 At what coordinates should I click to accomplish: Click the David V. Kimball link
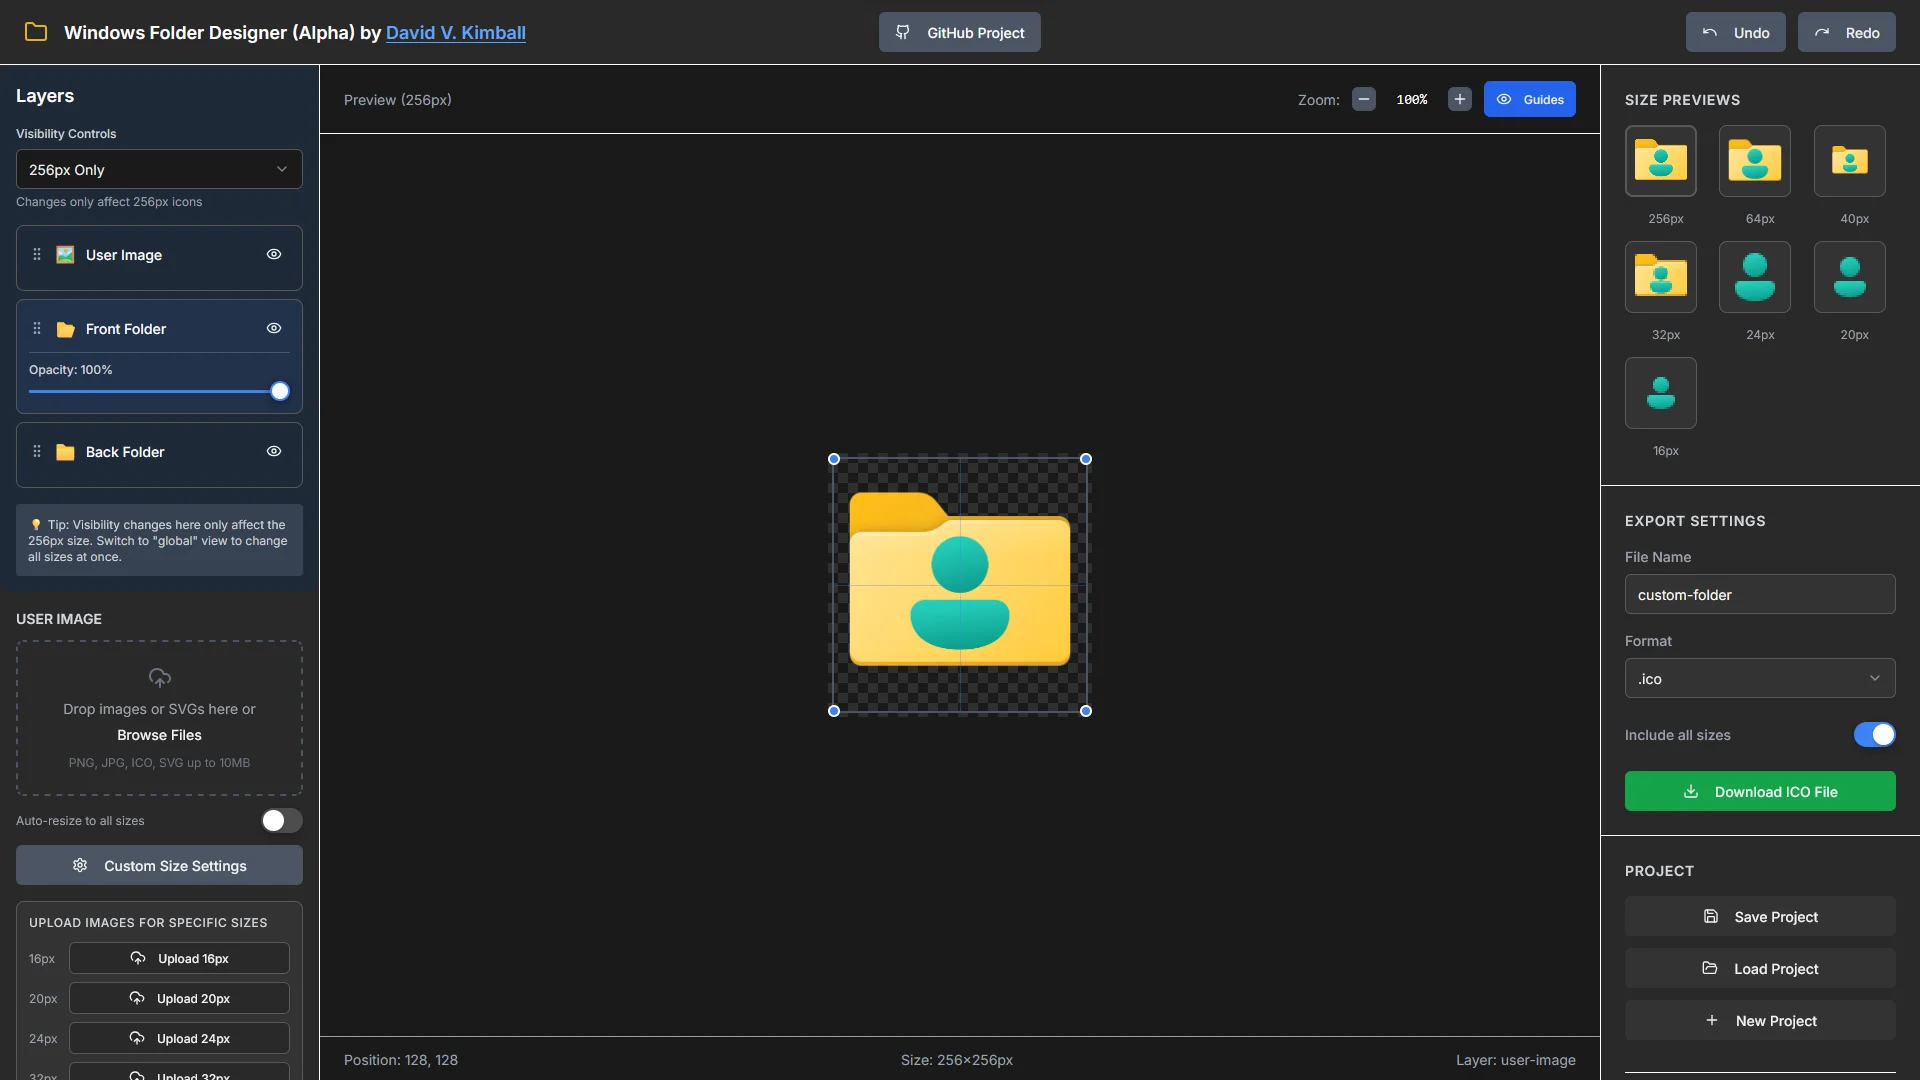point(455,32)
